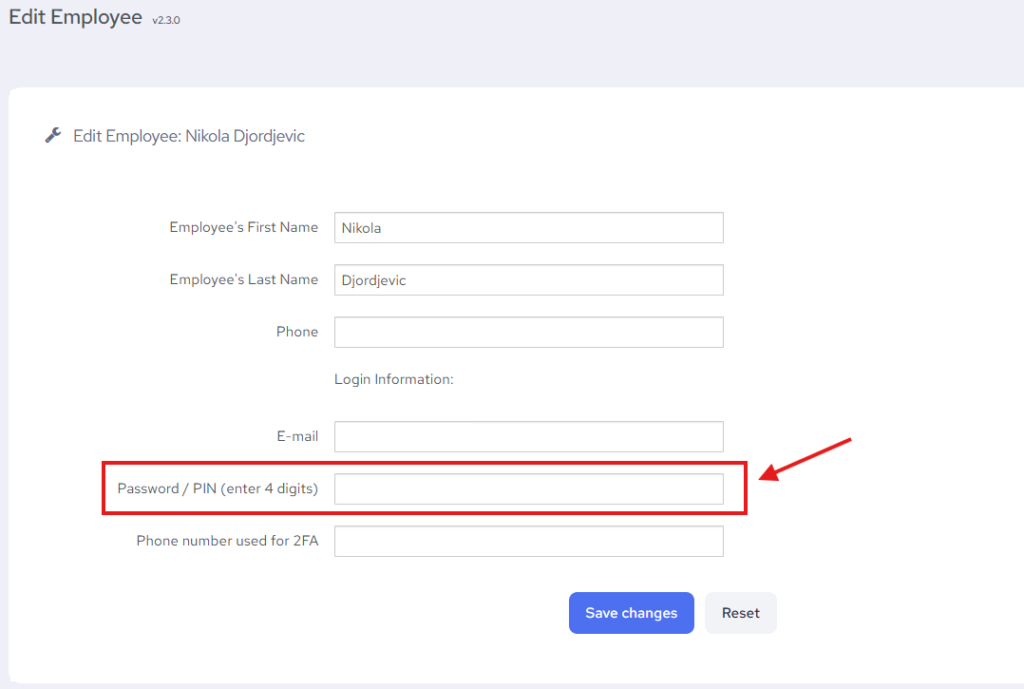Screen dimensions: 1024x689
Task: Click the Reset button
Action: pos(740,613)
